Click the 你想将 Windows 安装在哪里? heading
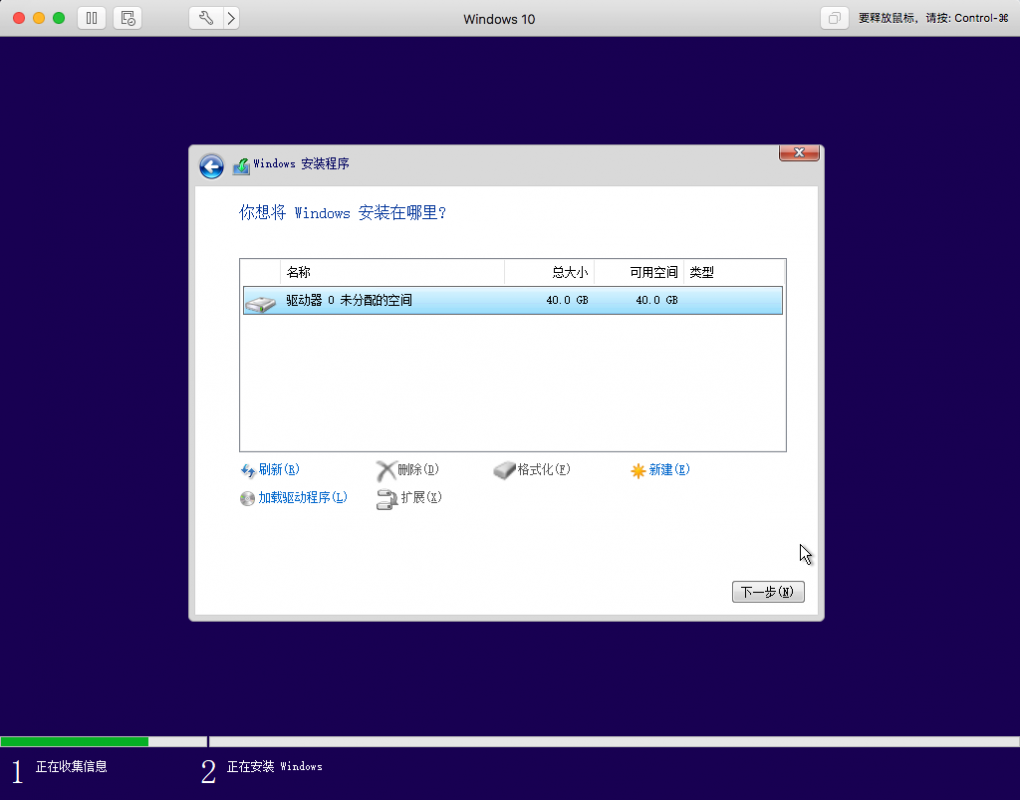The image size is (1020, 800). click(342, 213)
